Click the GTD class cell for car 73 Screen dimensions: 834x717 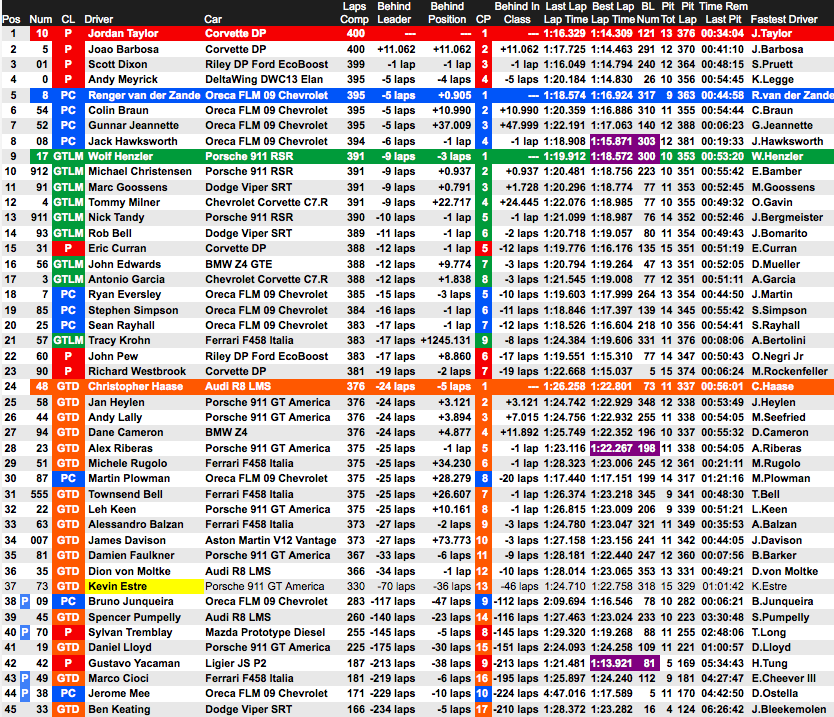68,586
